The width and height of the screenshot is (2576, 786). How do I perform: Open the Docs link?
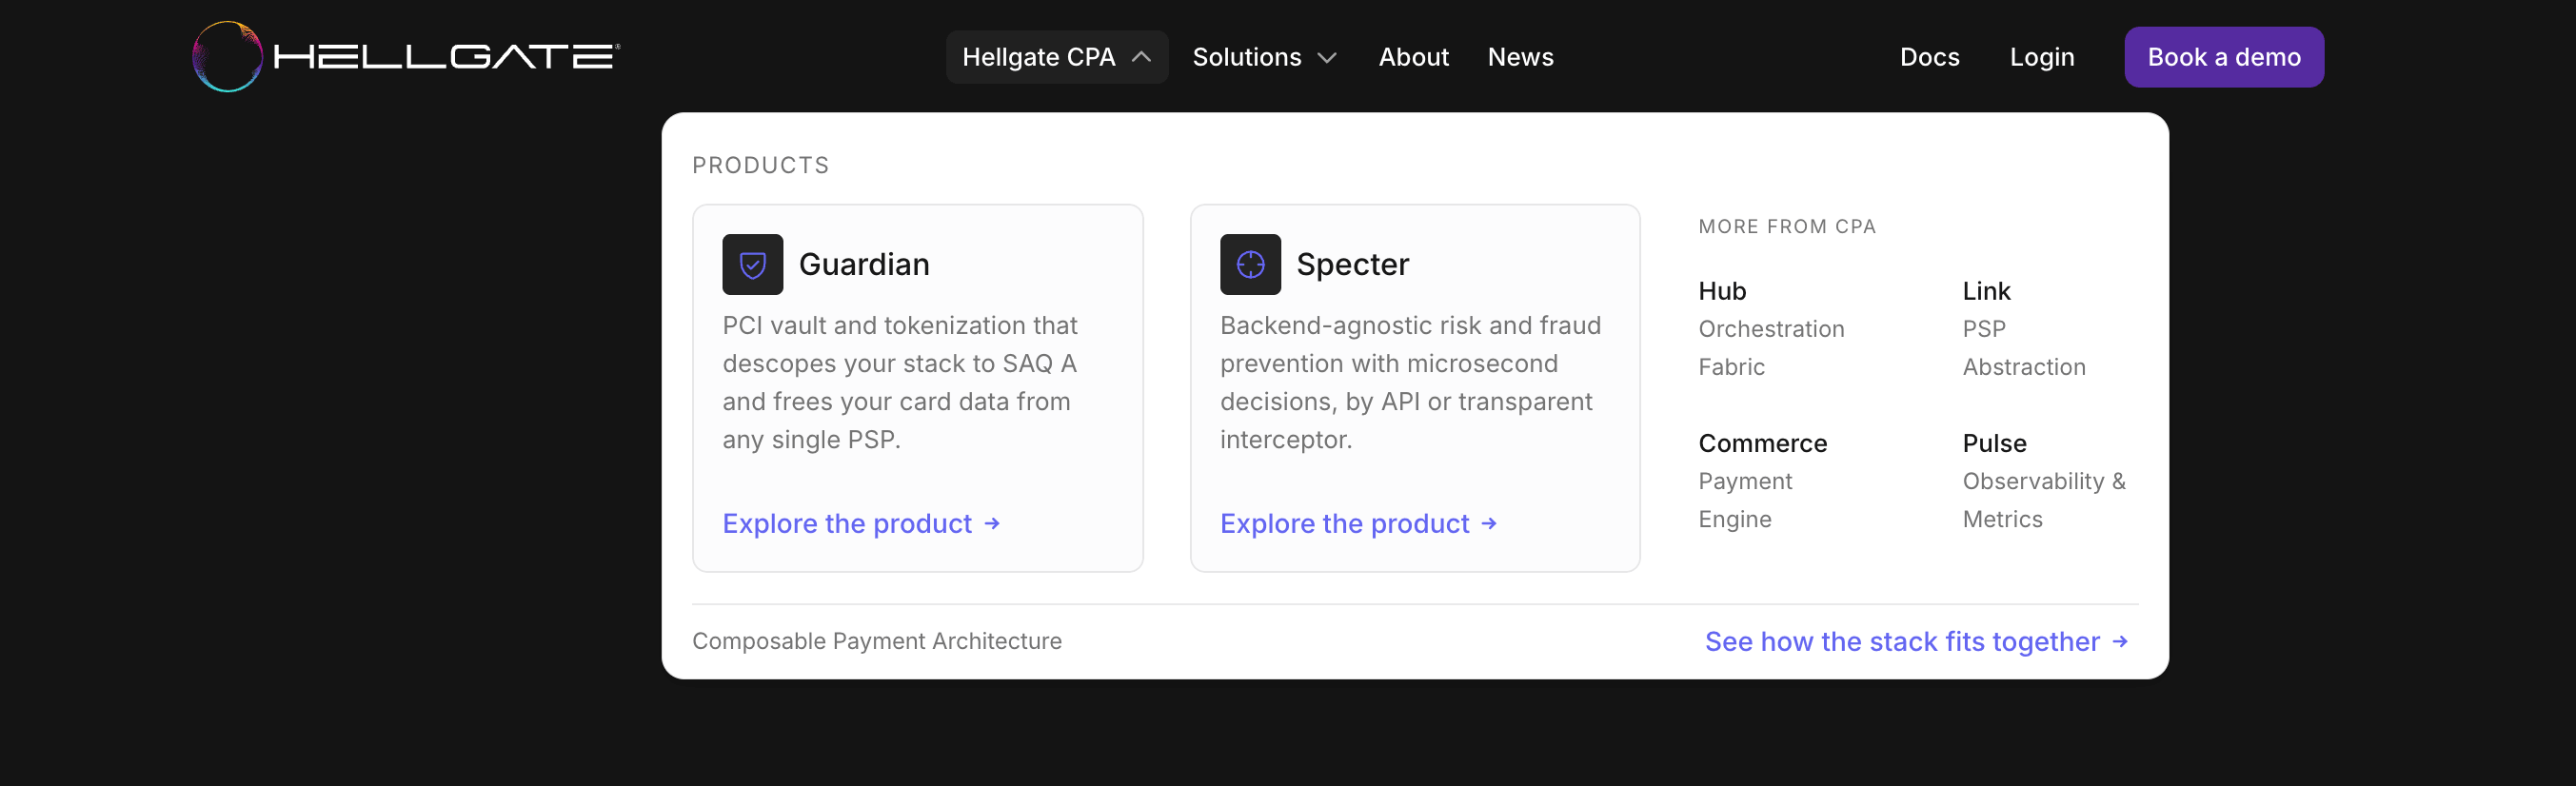1929,57
